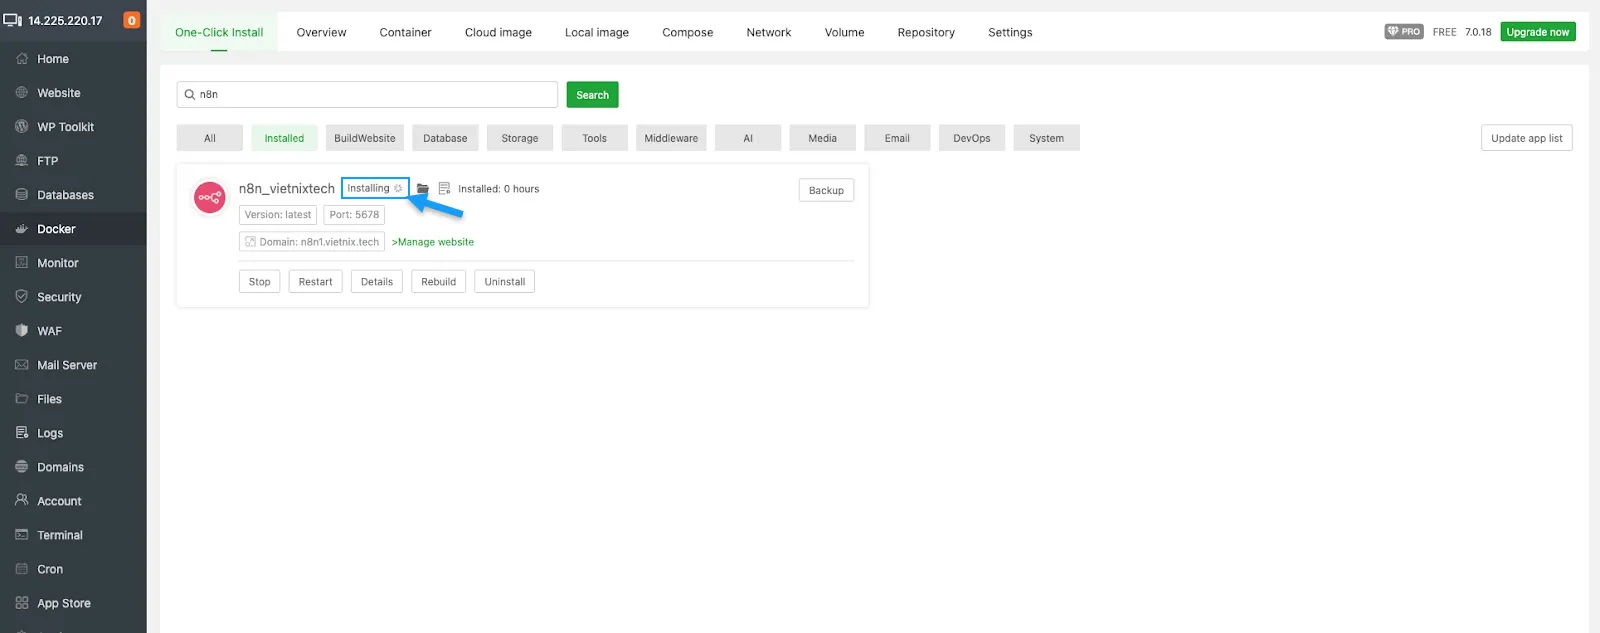Click the Manage website link
1600x633 pixels.
(433, 242)
